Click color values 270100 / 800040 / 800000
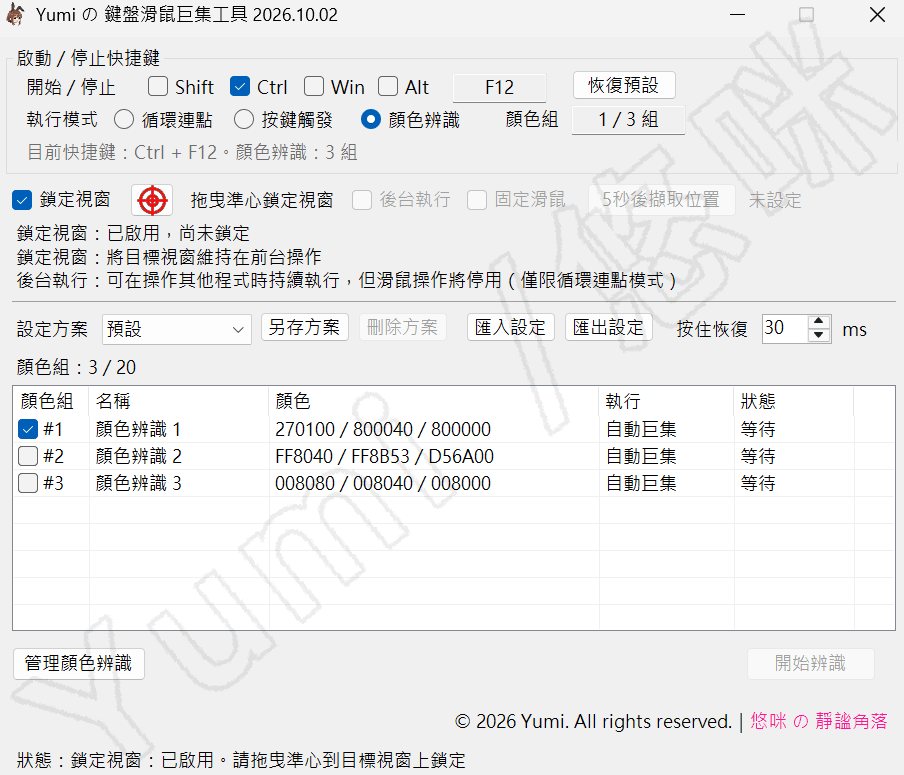 click(x=383, y=429)
